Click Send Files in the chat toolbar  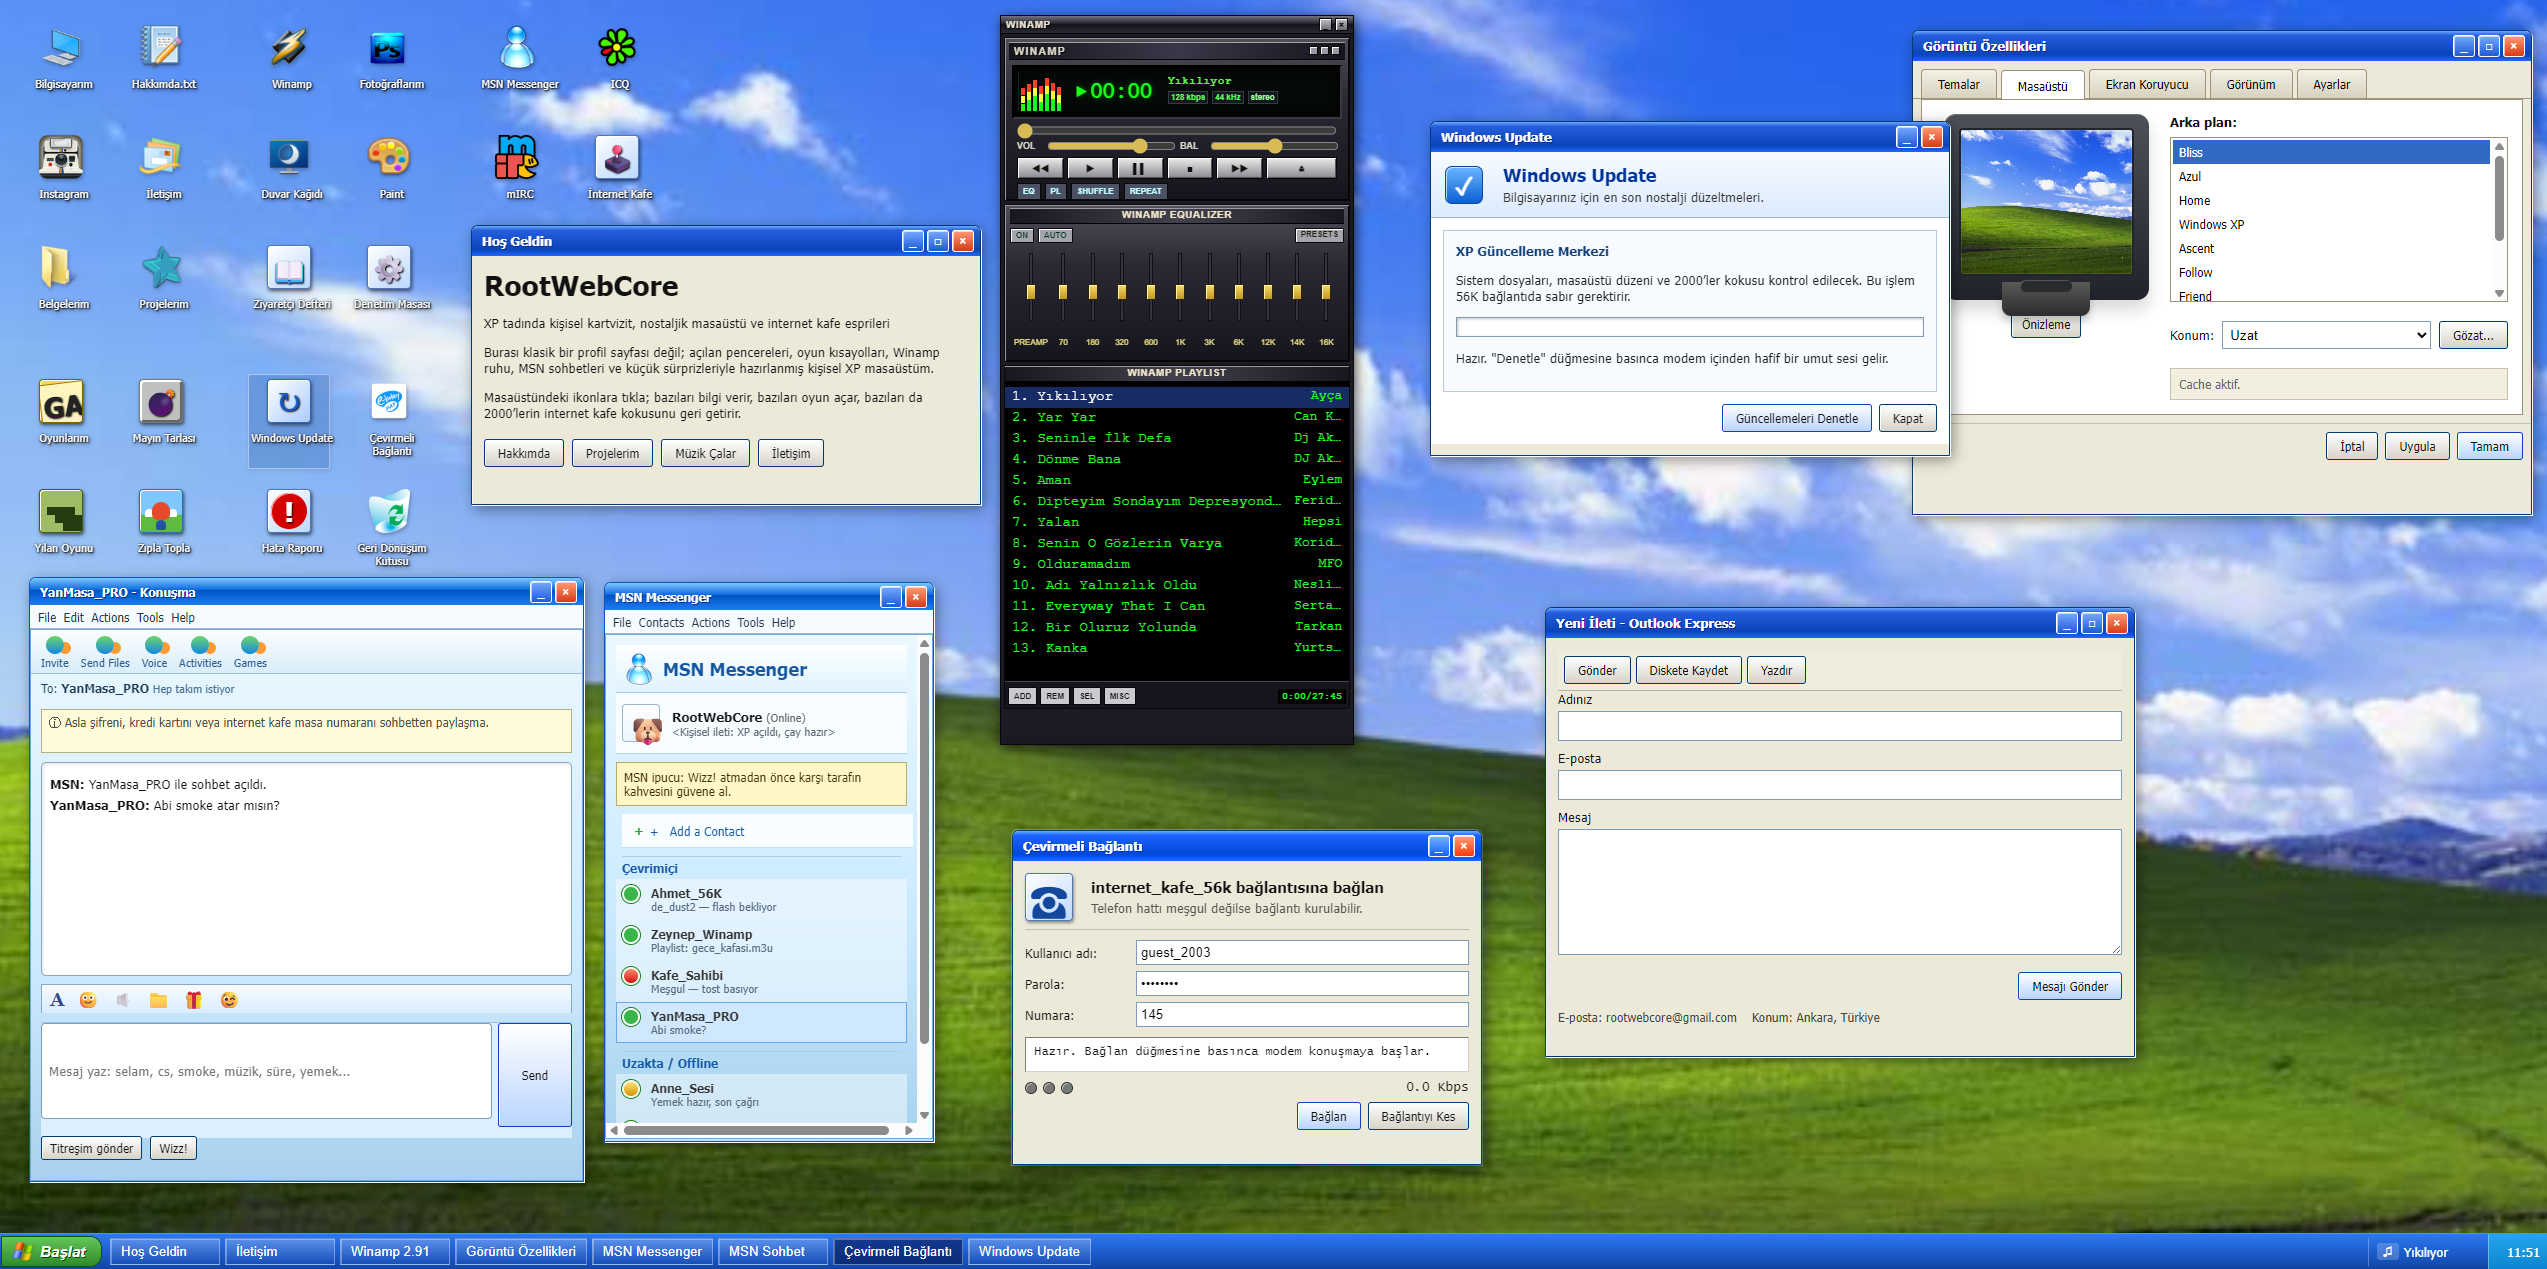coord(105,652)
